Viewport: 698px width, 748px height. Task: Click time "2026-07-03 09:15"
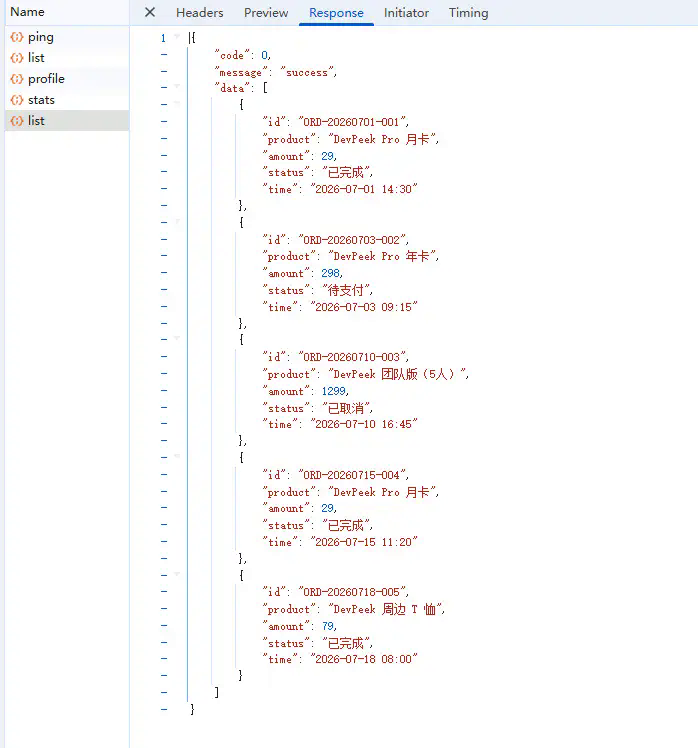(364, 307)
